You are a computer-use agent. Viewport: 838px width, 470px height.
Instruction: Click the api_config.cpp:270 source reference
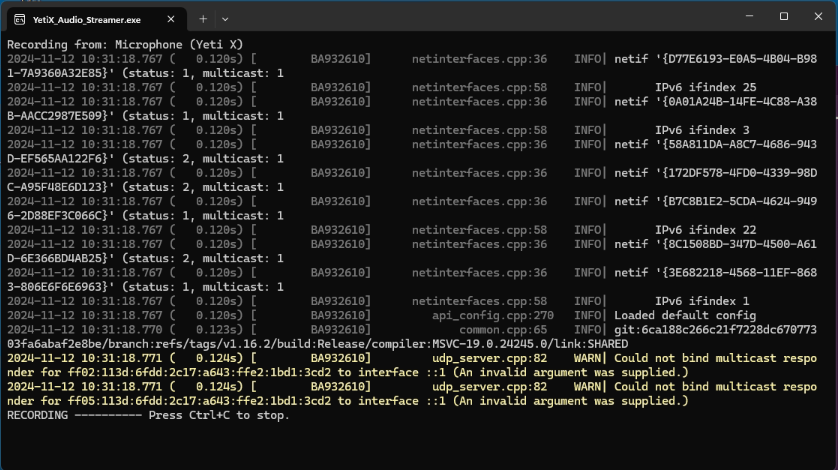pos(493,315)
